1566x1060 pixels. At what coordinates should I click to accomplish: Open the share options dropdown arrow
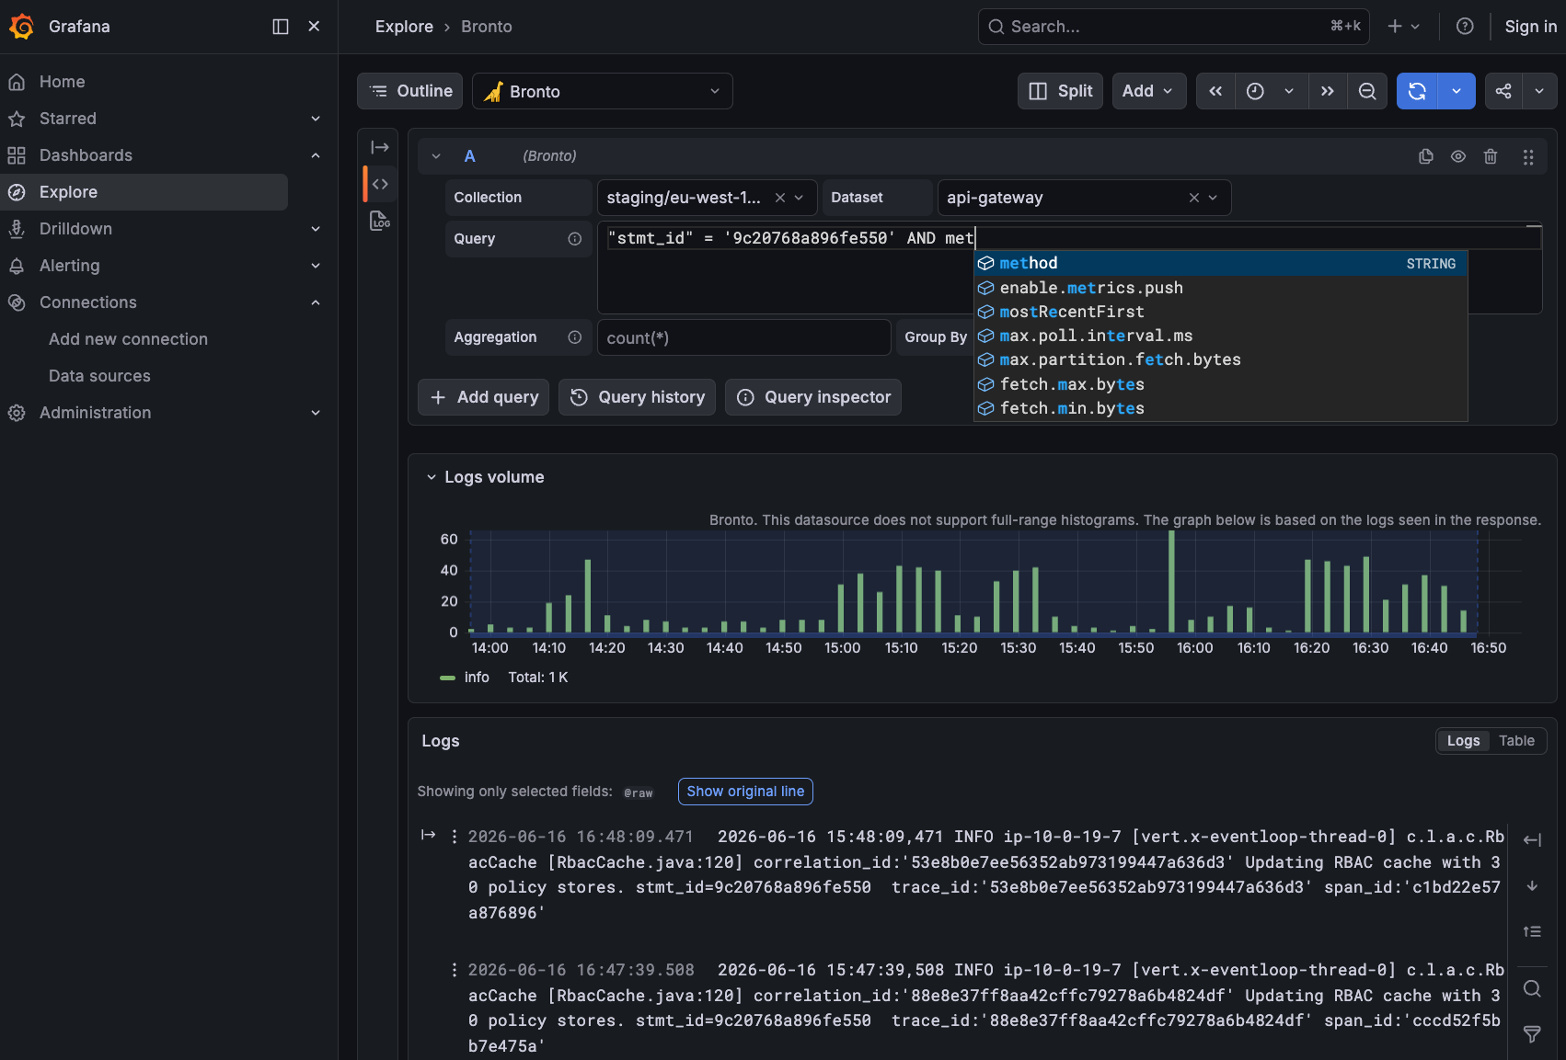[1539, 91]
